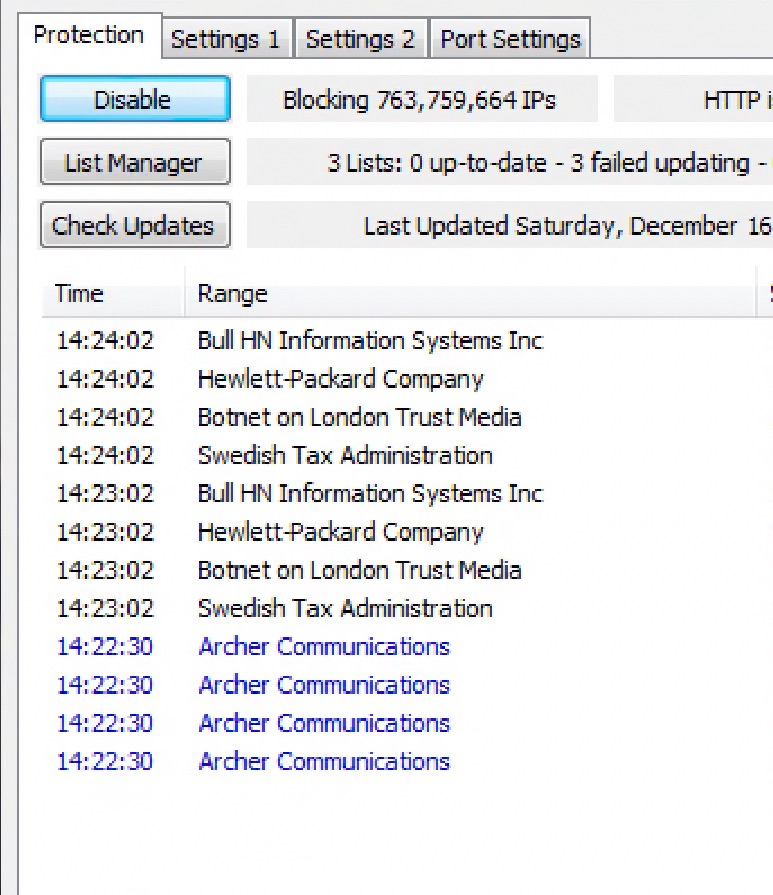Click the Check Updates button
Image resolution: width=773 pixels, height=895 pixels.
134,225
